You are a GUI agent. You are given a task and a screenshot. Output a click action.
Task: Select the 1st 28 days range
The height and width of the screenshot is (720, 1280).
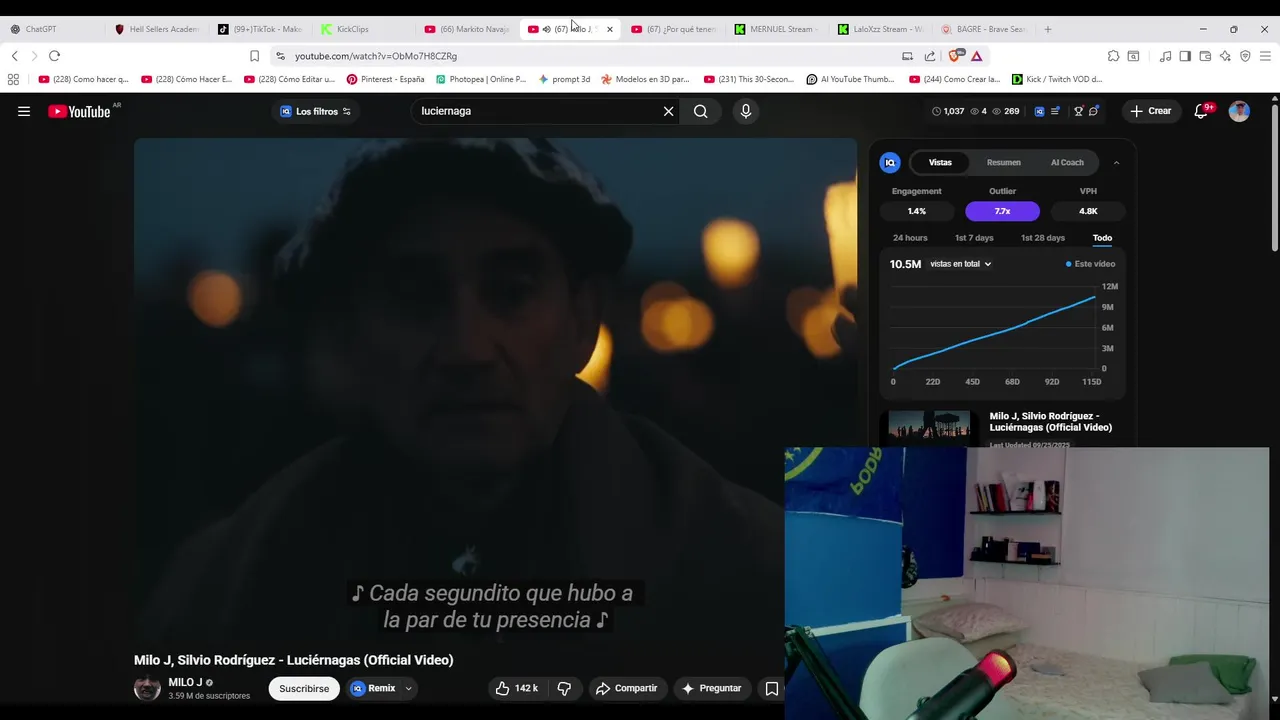click(1042, 238)
